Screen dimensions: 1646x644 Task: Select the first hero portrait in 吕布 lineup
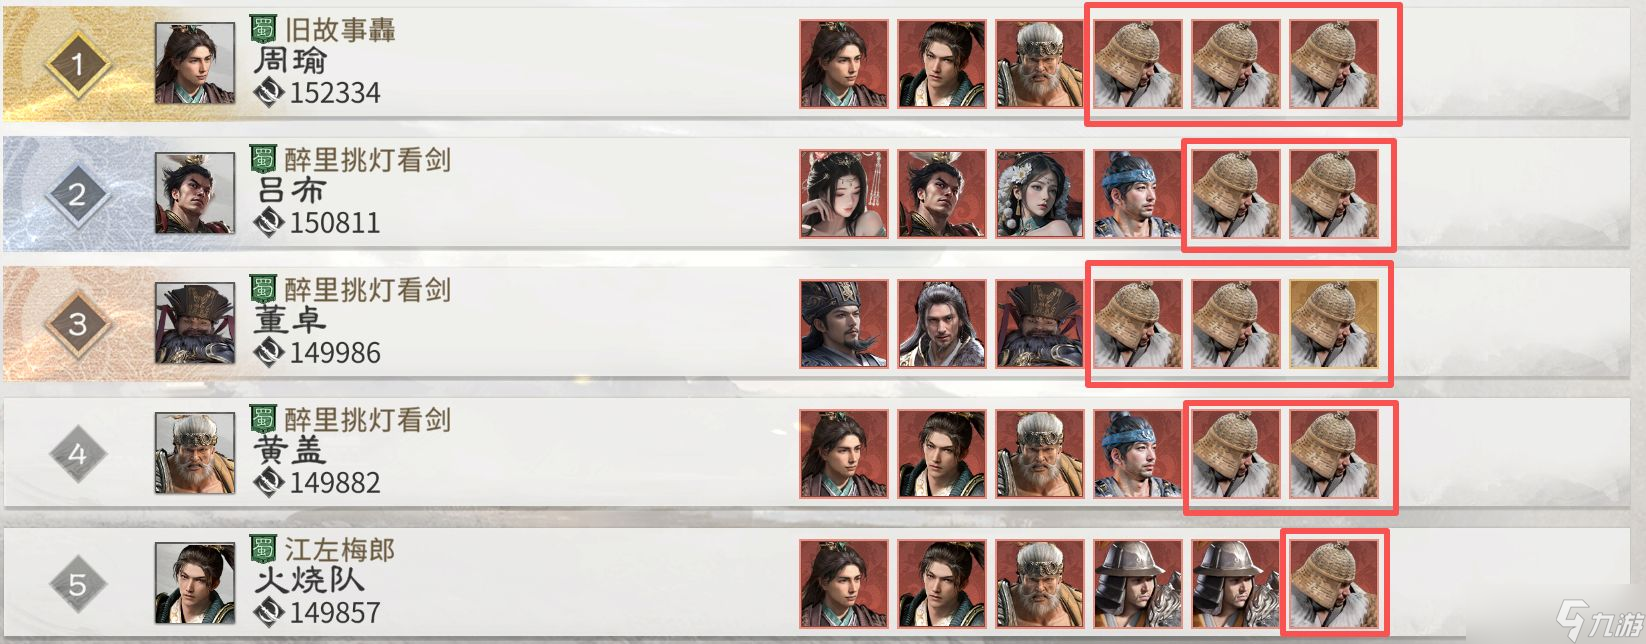pyautogui.click(x=844, y=194)
